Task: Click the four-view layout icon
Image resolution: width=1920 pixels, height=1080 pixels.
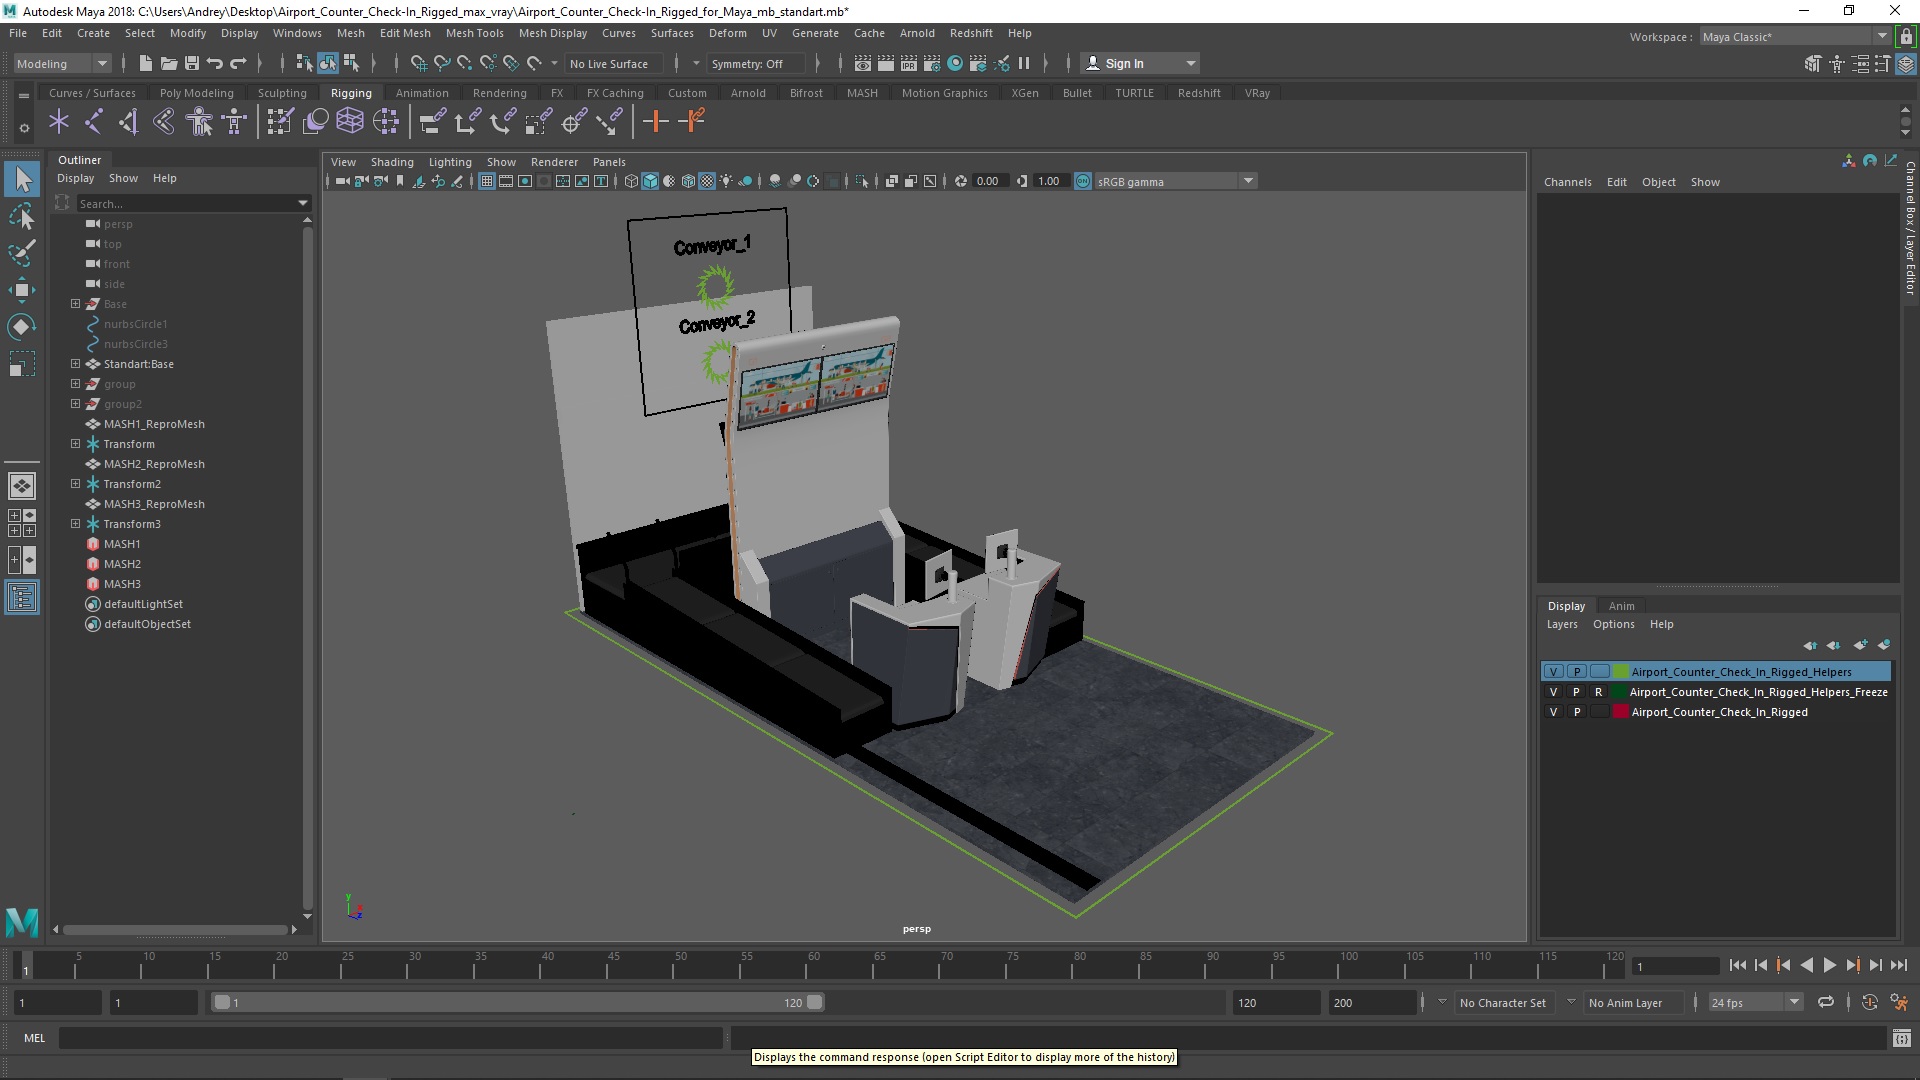Action: tap(22, 523)
